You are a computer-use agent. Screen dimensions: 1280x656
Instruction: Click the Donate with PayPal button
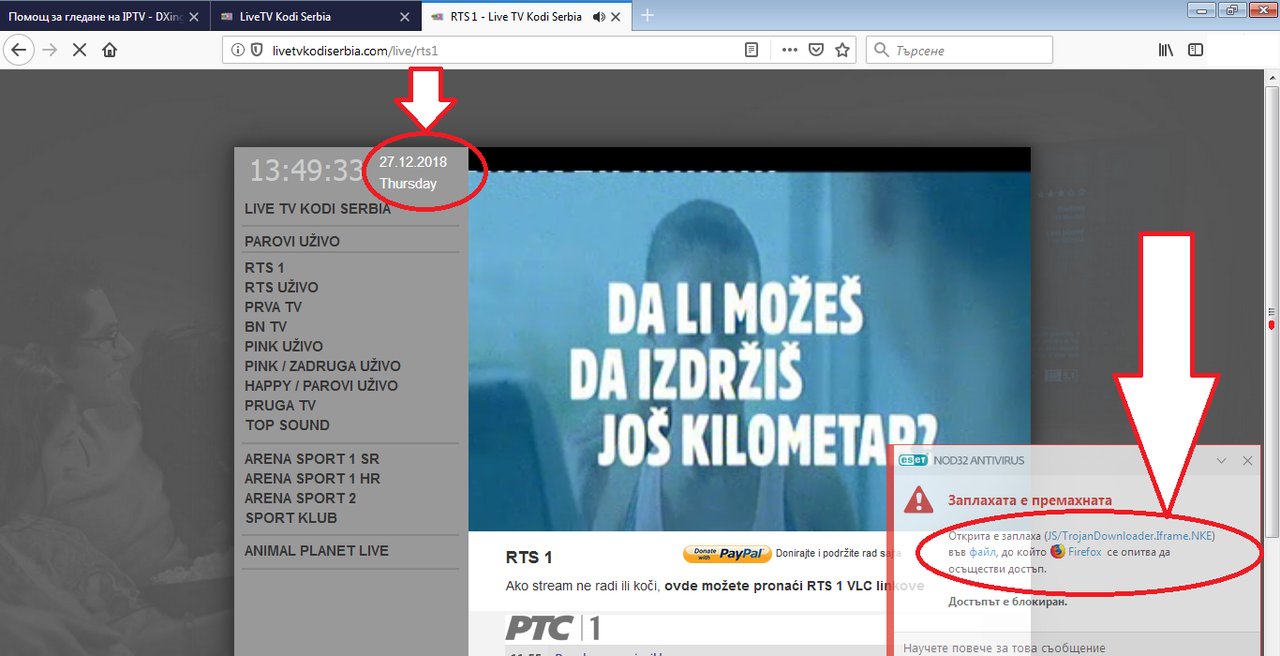pos(727,553)
